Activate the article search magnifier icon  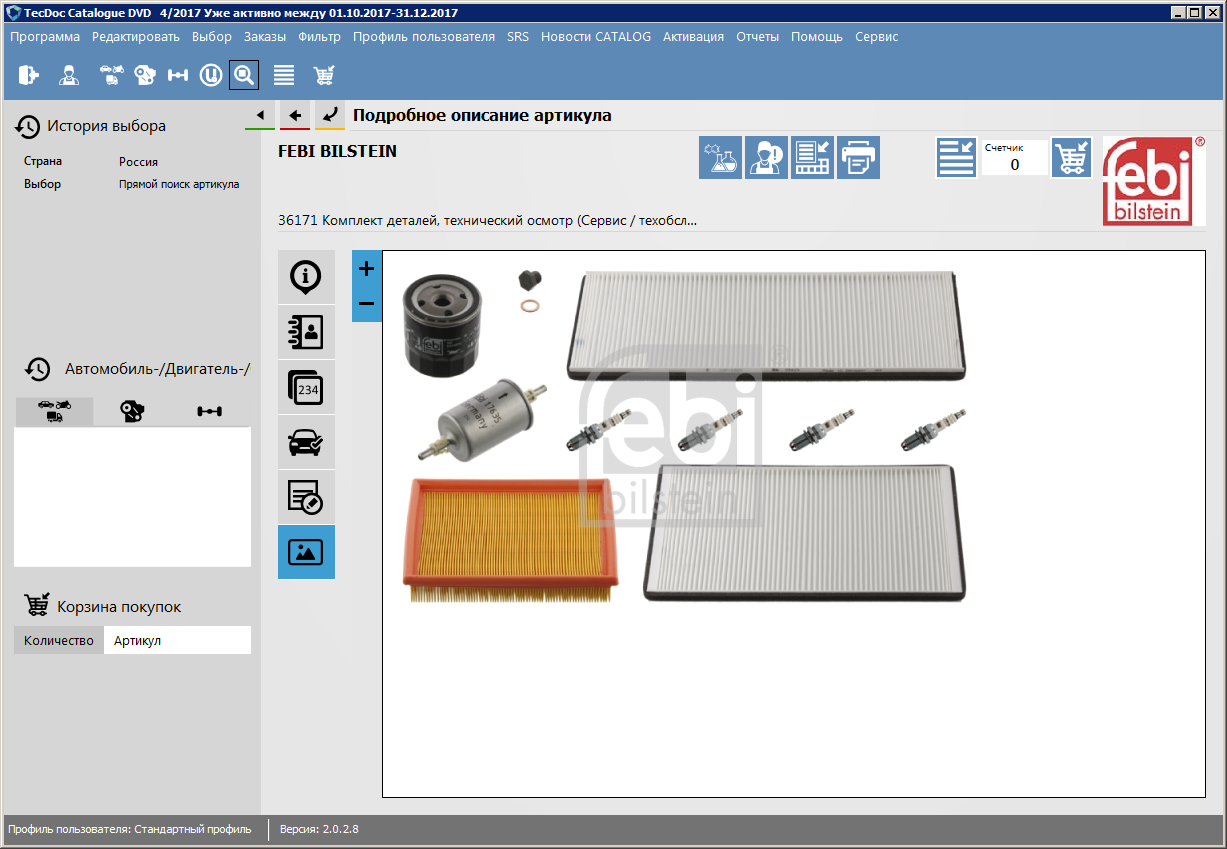tap(244, 75)
